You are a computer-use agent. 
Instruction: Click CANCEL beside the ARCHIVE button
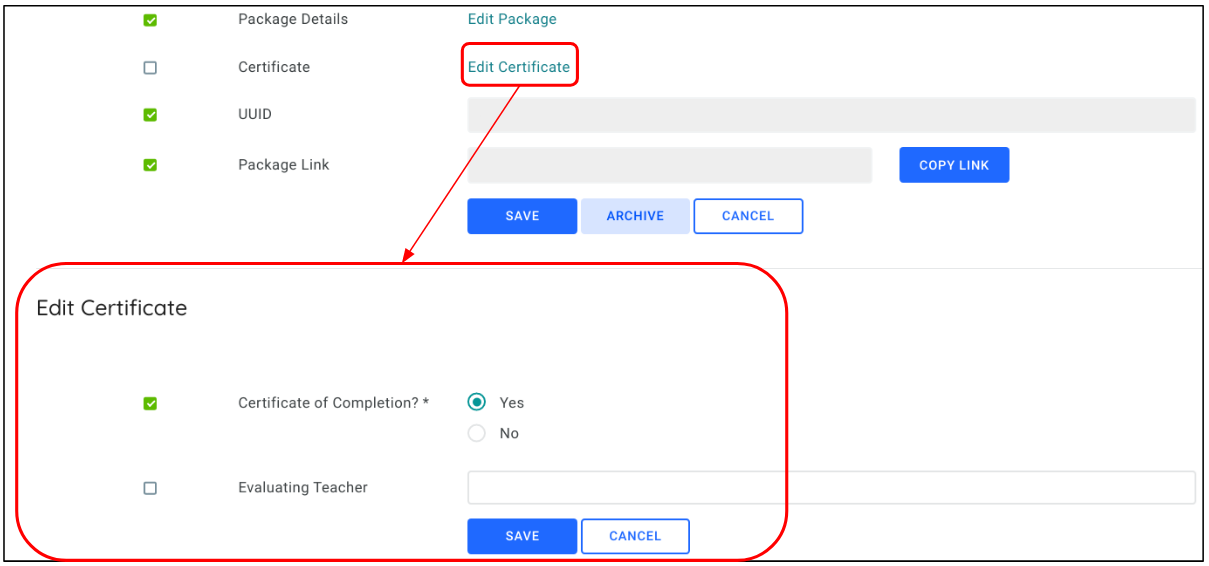748,216
